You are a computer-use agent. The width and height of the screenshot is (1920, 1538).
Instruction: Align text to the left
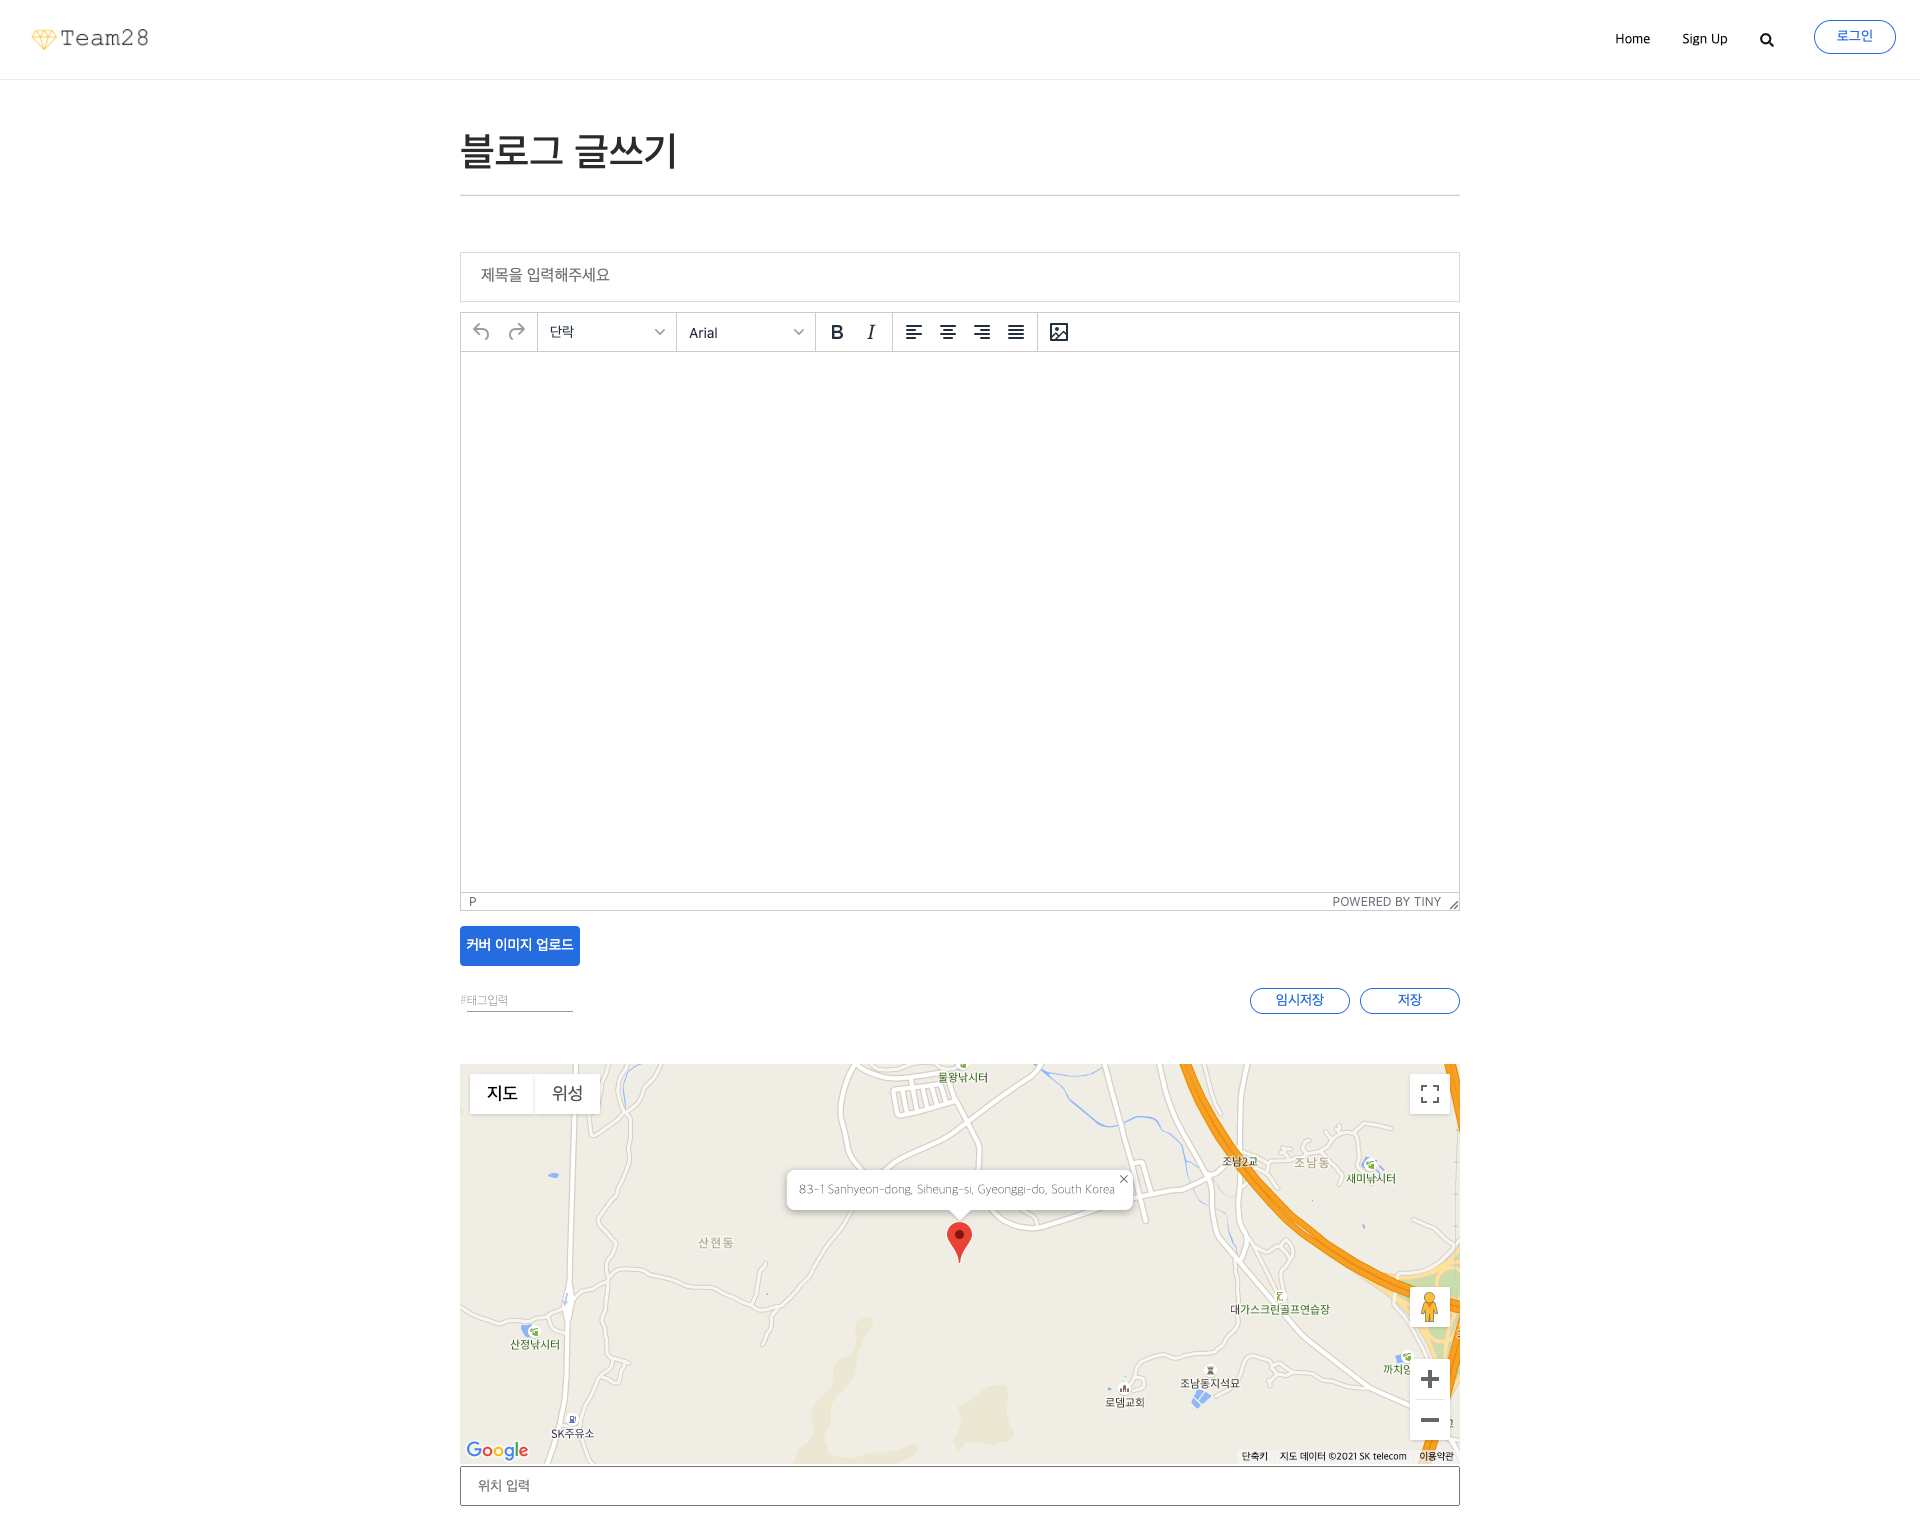tap(913, 332)
